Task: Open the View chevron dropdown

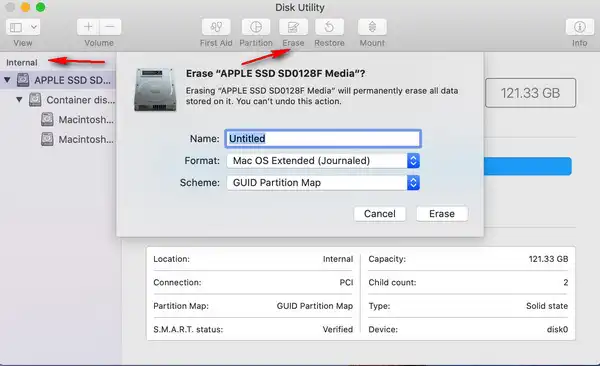Action: coord(34,27)
